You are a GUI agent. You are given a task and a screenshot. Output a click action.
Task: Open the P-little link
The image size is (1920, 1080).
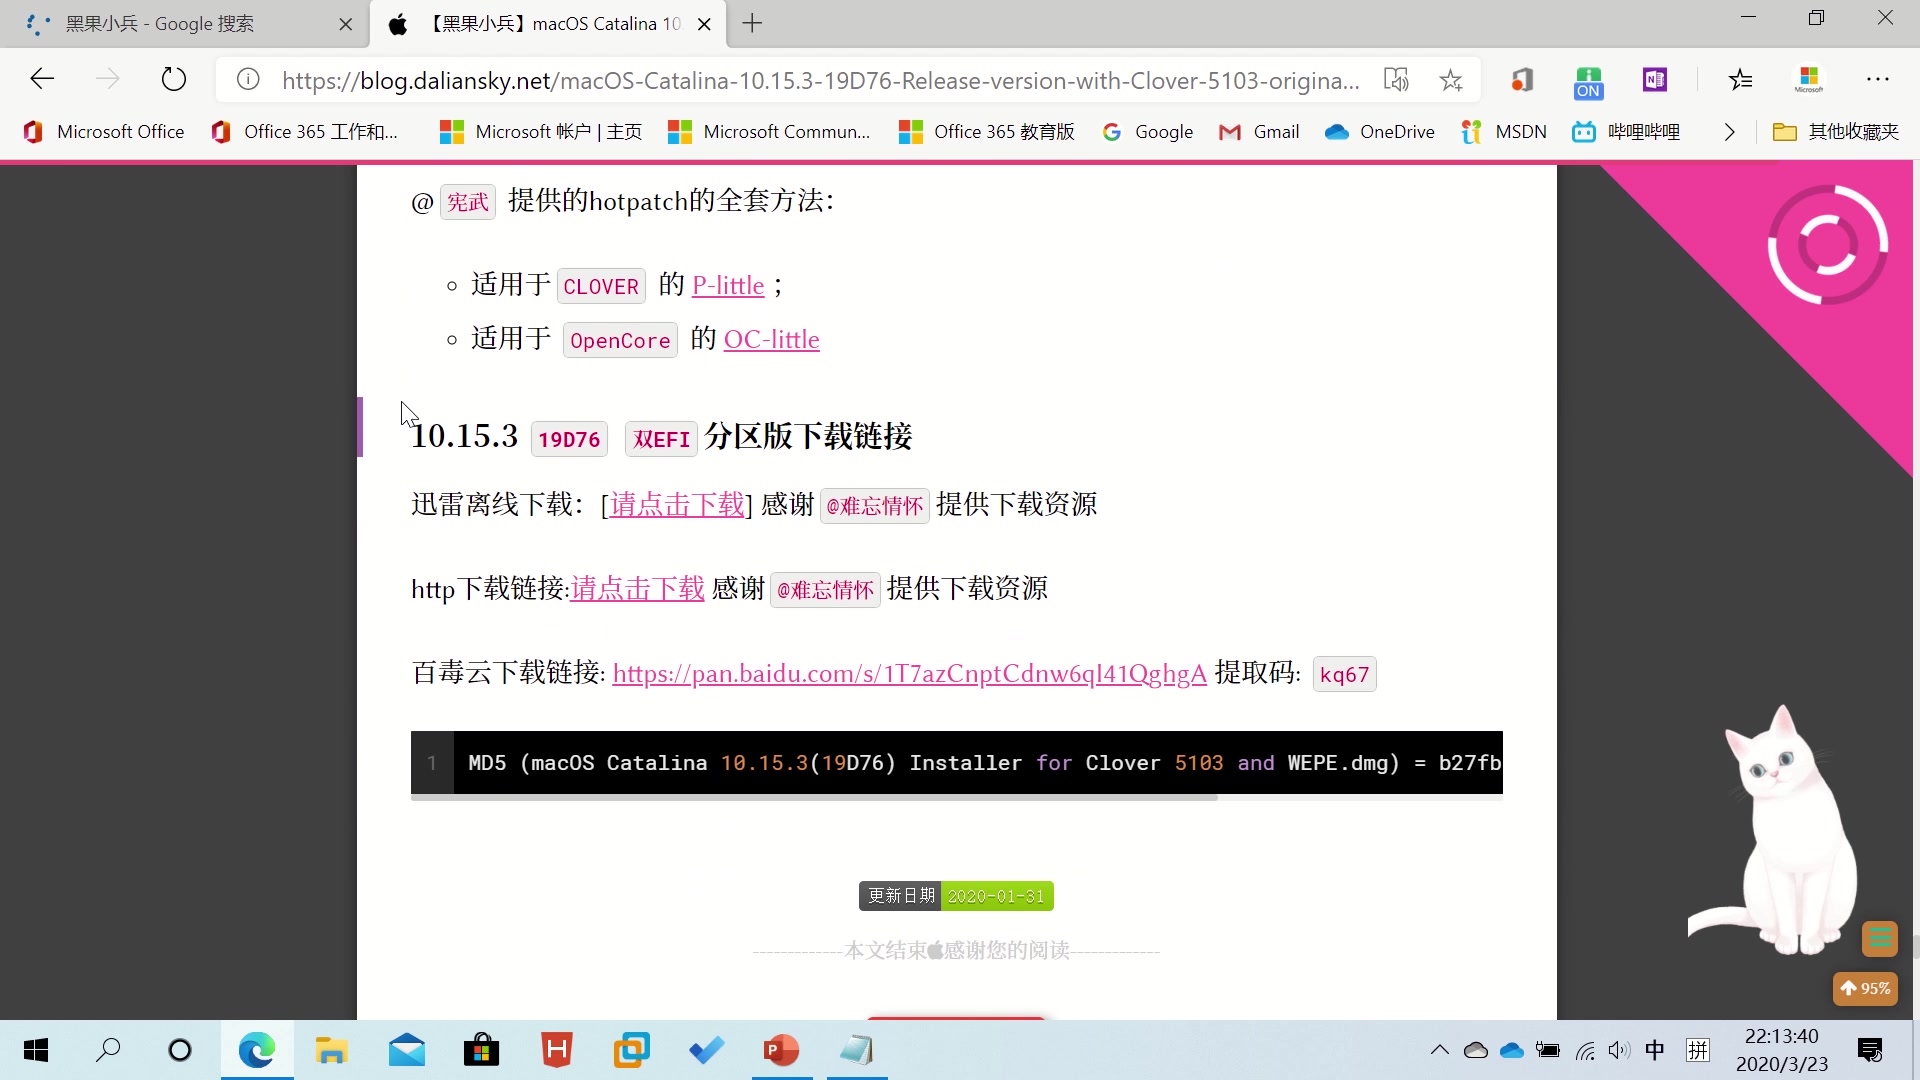pos(728,286)
